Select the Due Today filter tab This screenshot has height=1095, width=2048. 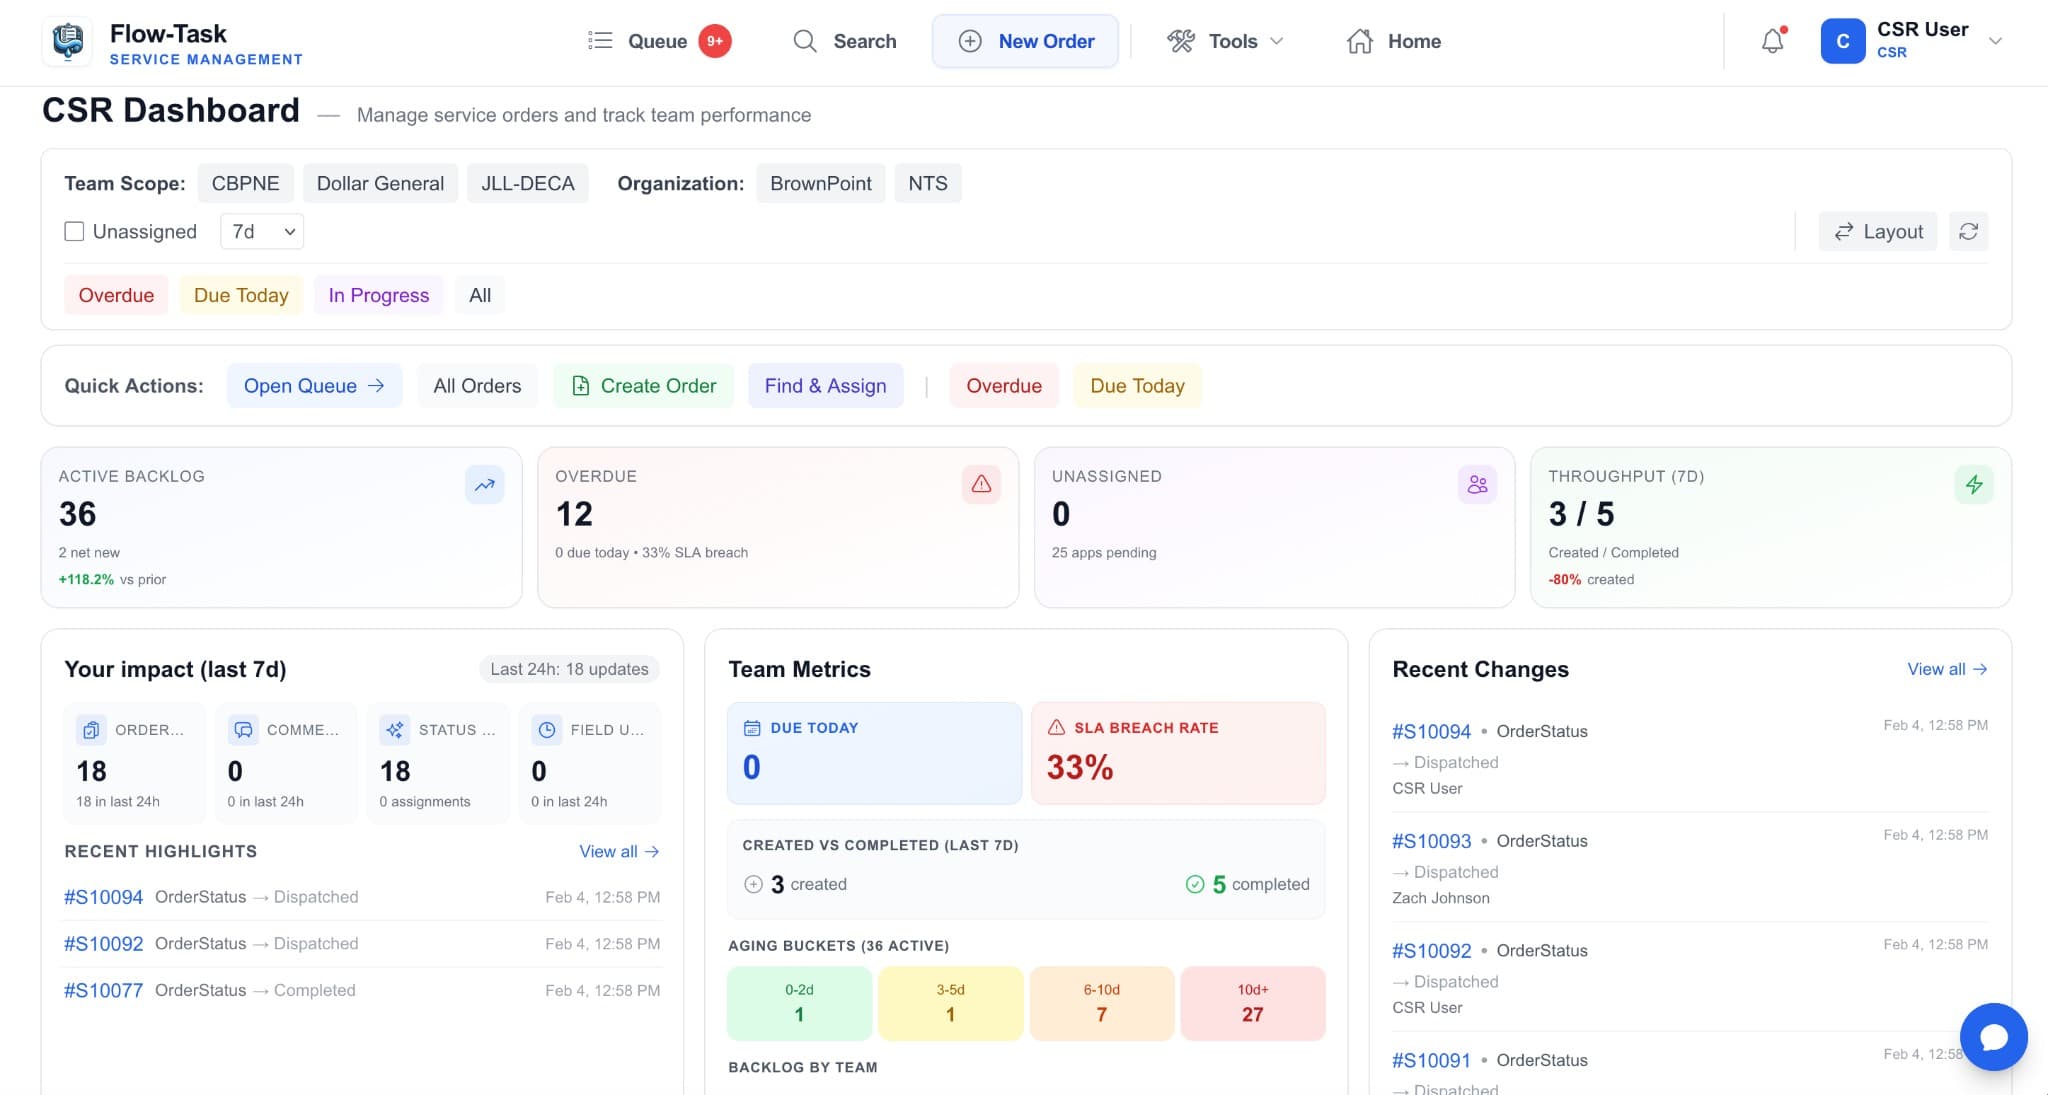point(241,296)
